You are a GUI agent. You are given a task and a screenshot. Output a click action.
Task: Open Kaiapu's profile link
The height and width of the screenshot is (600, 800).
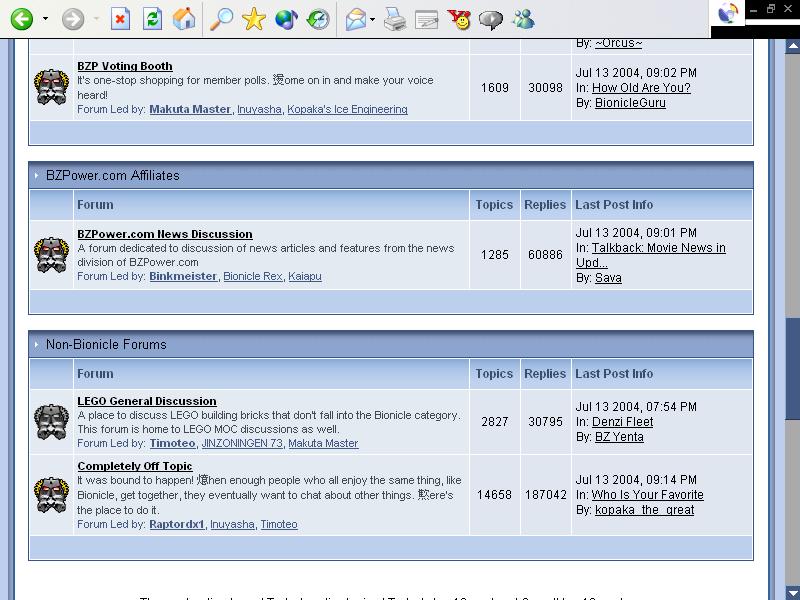pos(305,277)
